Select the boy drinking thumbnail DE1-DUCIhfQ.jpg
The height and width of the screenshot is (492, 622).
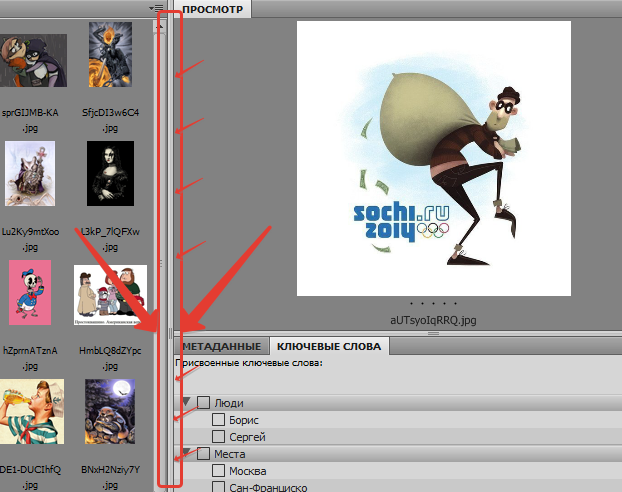pos(32,412)
